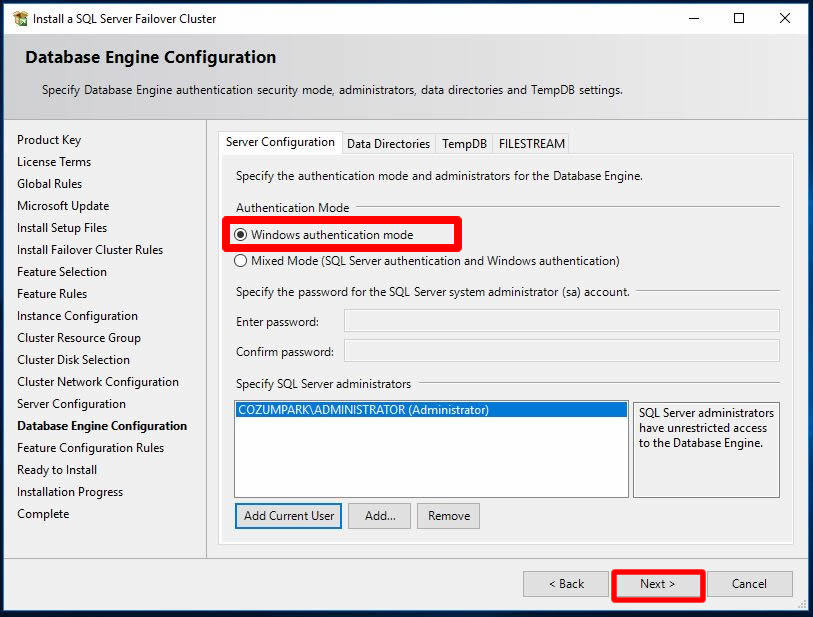Select the Server Configuration tab

coord(280,143)
